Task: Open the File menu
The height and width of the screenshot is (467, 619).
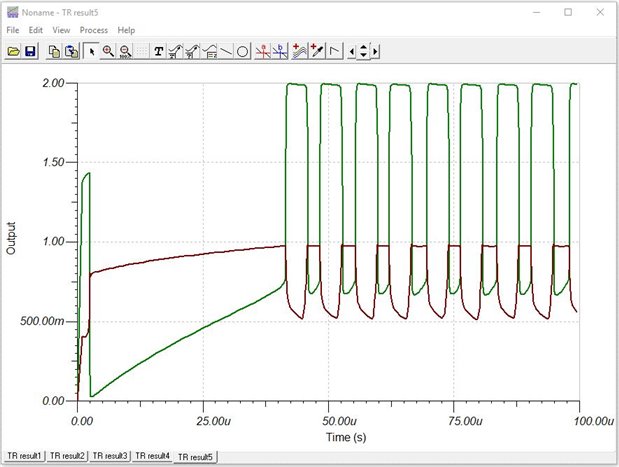Action: (13, 30)
